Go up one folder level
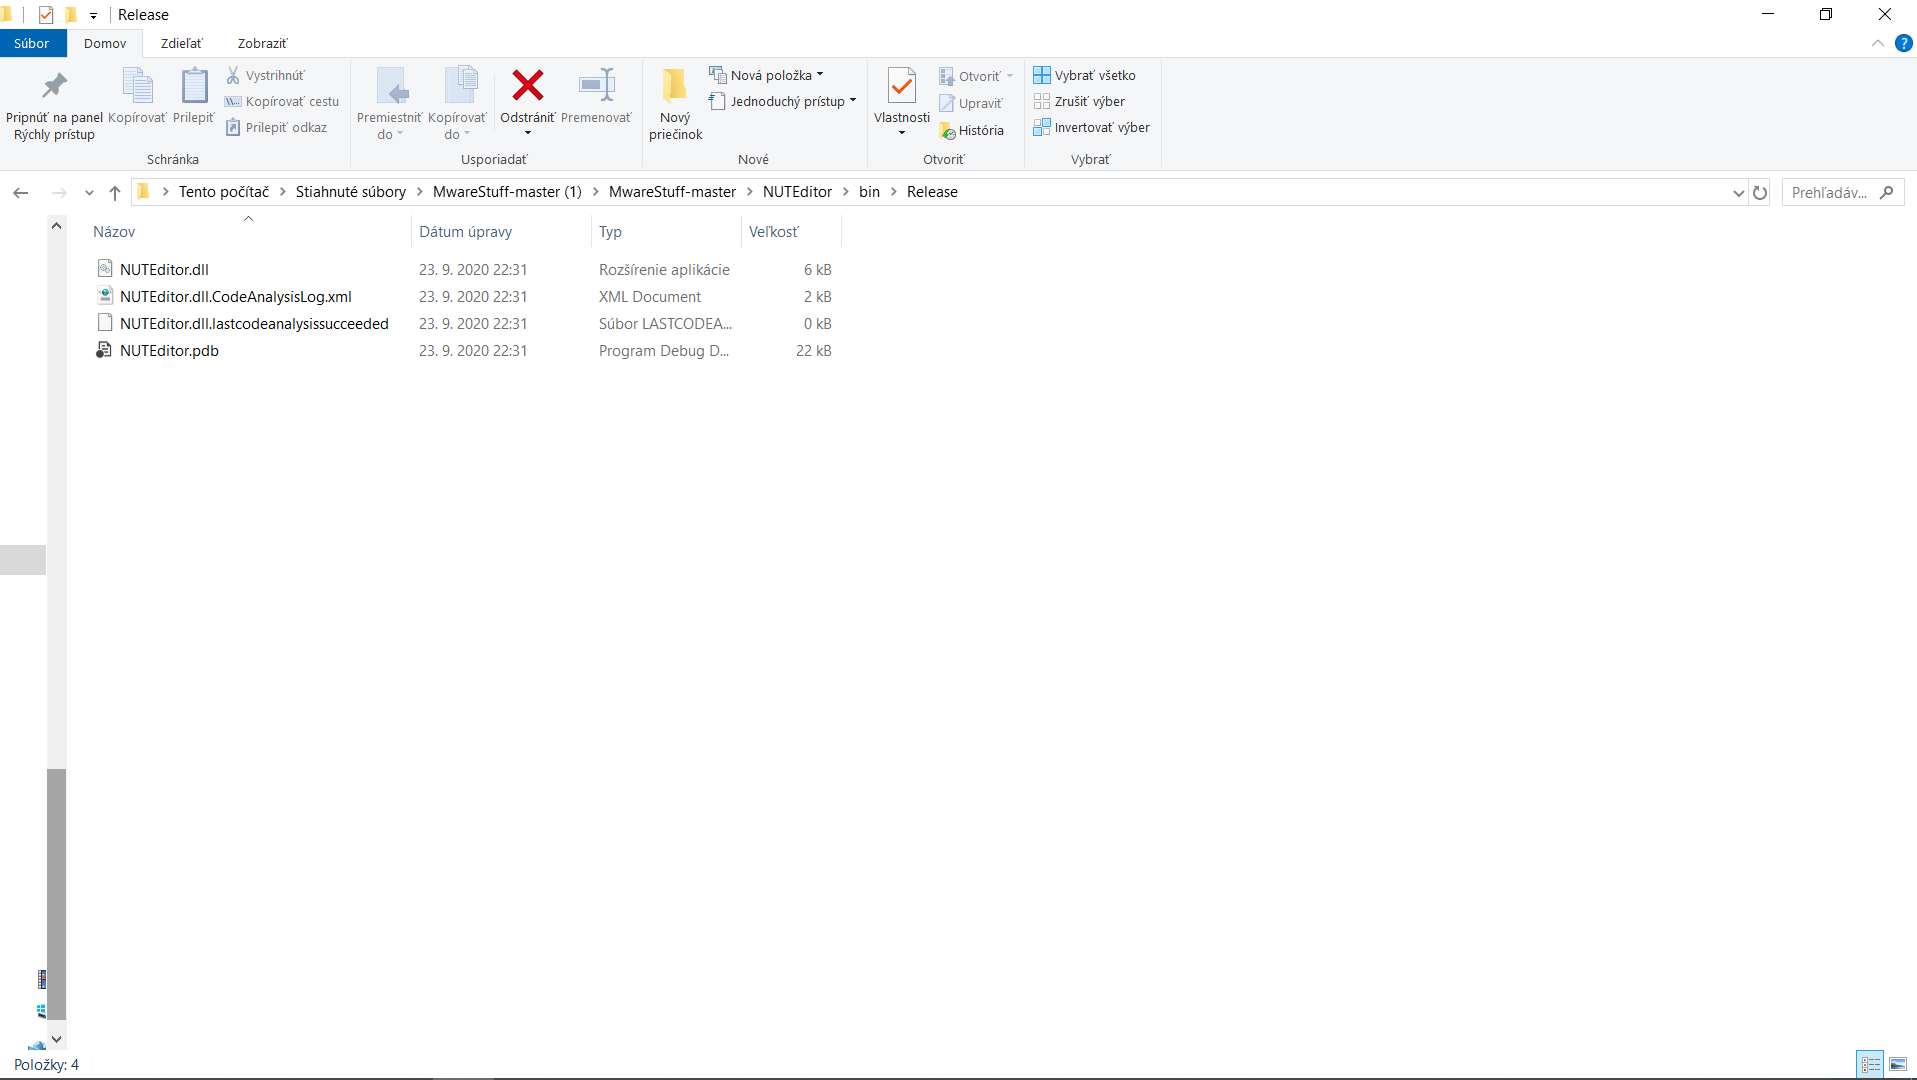This screenshot has height=1080, width=1917. coord(115,192)
